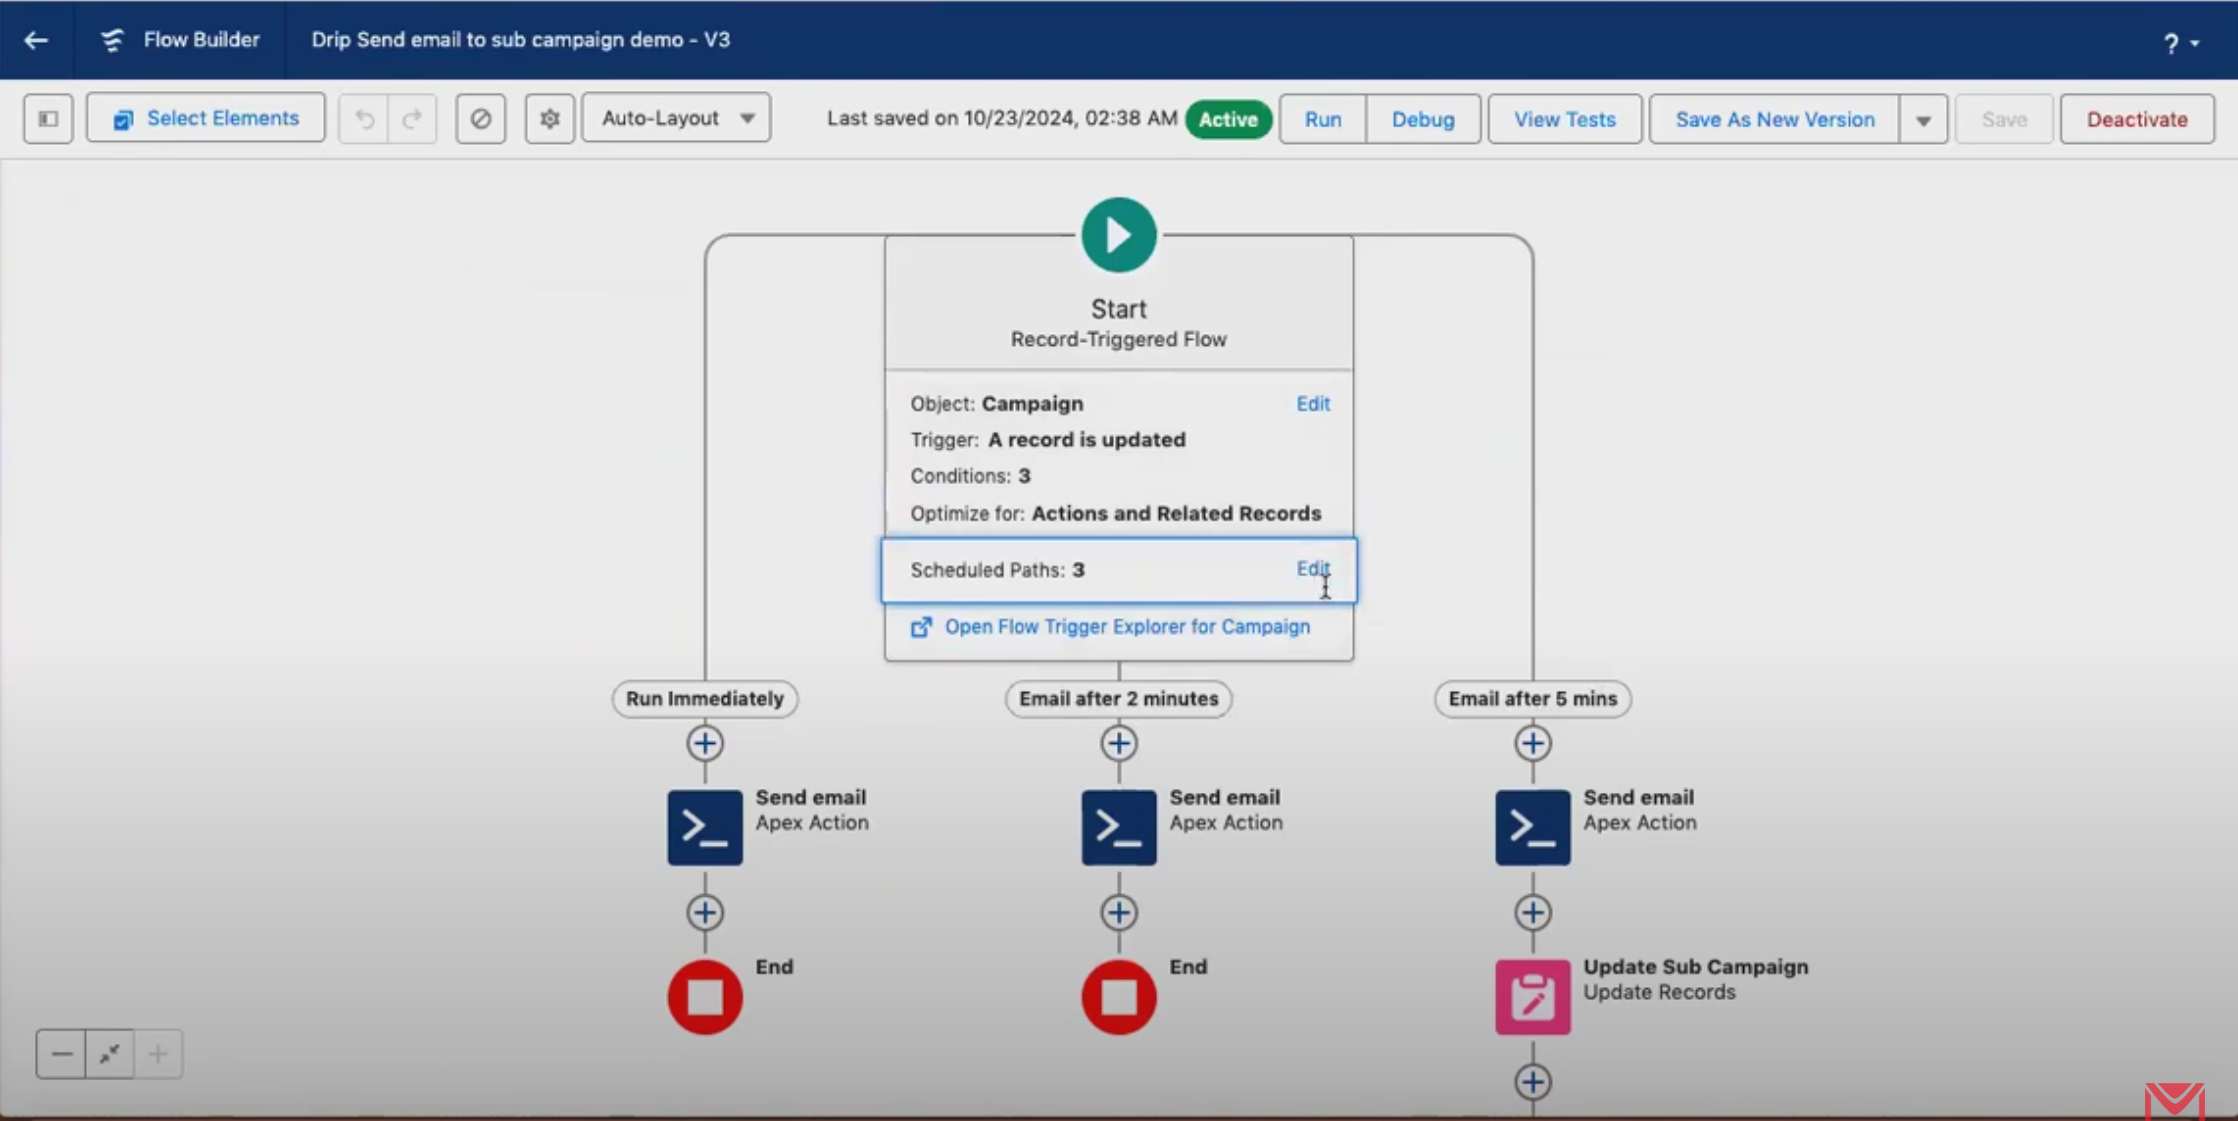Select the Email after 2 minutes path label
Viewport: 2238px width, 1121px height.
point(1119,699)
